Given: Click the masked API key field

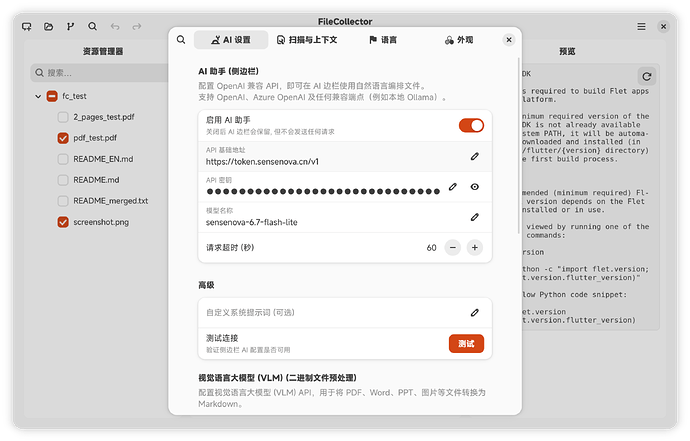Looking at the screenshot, I should (x=323, y=191).
